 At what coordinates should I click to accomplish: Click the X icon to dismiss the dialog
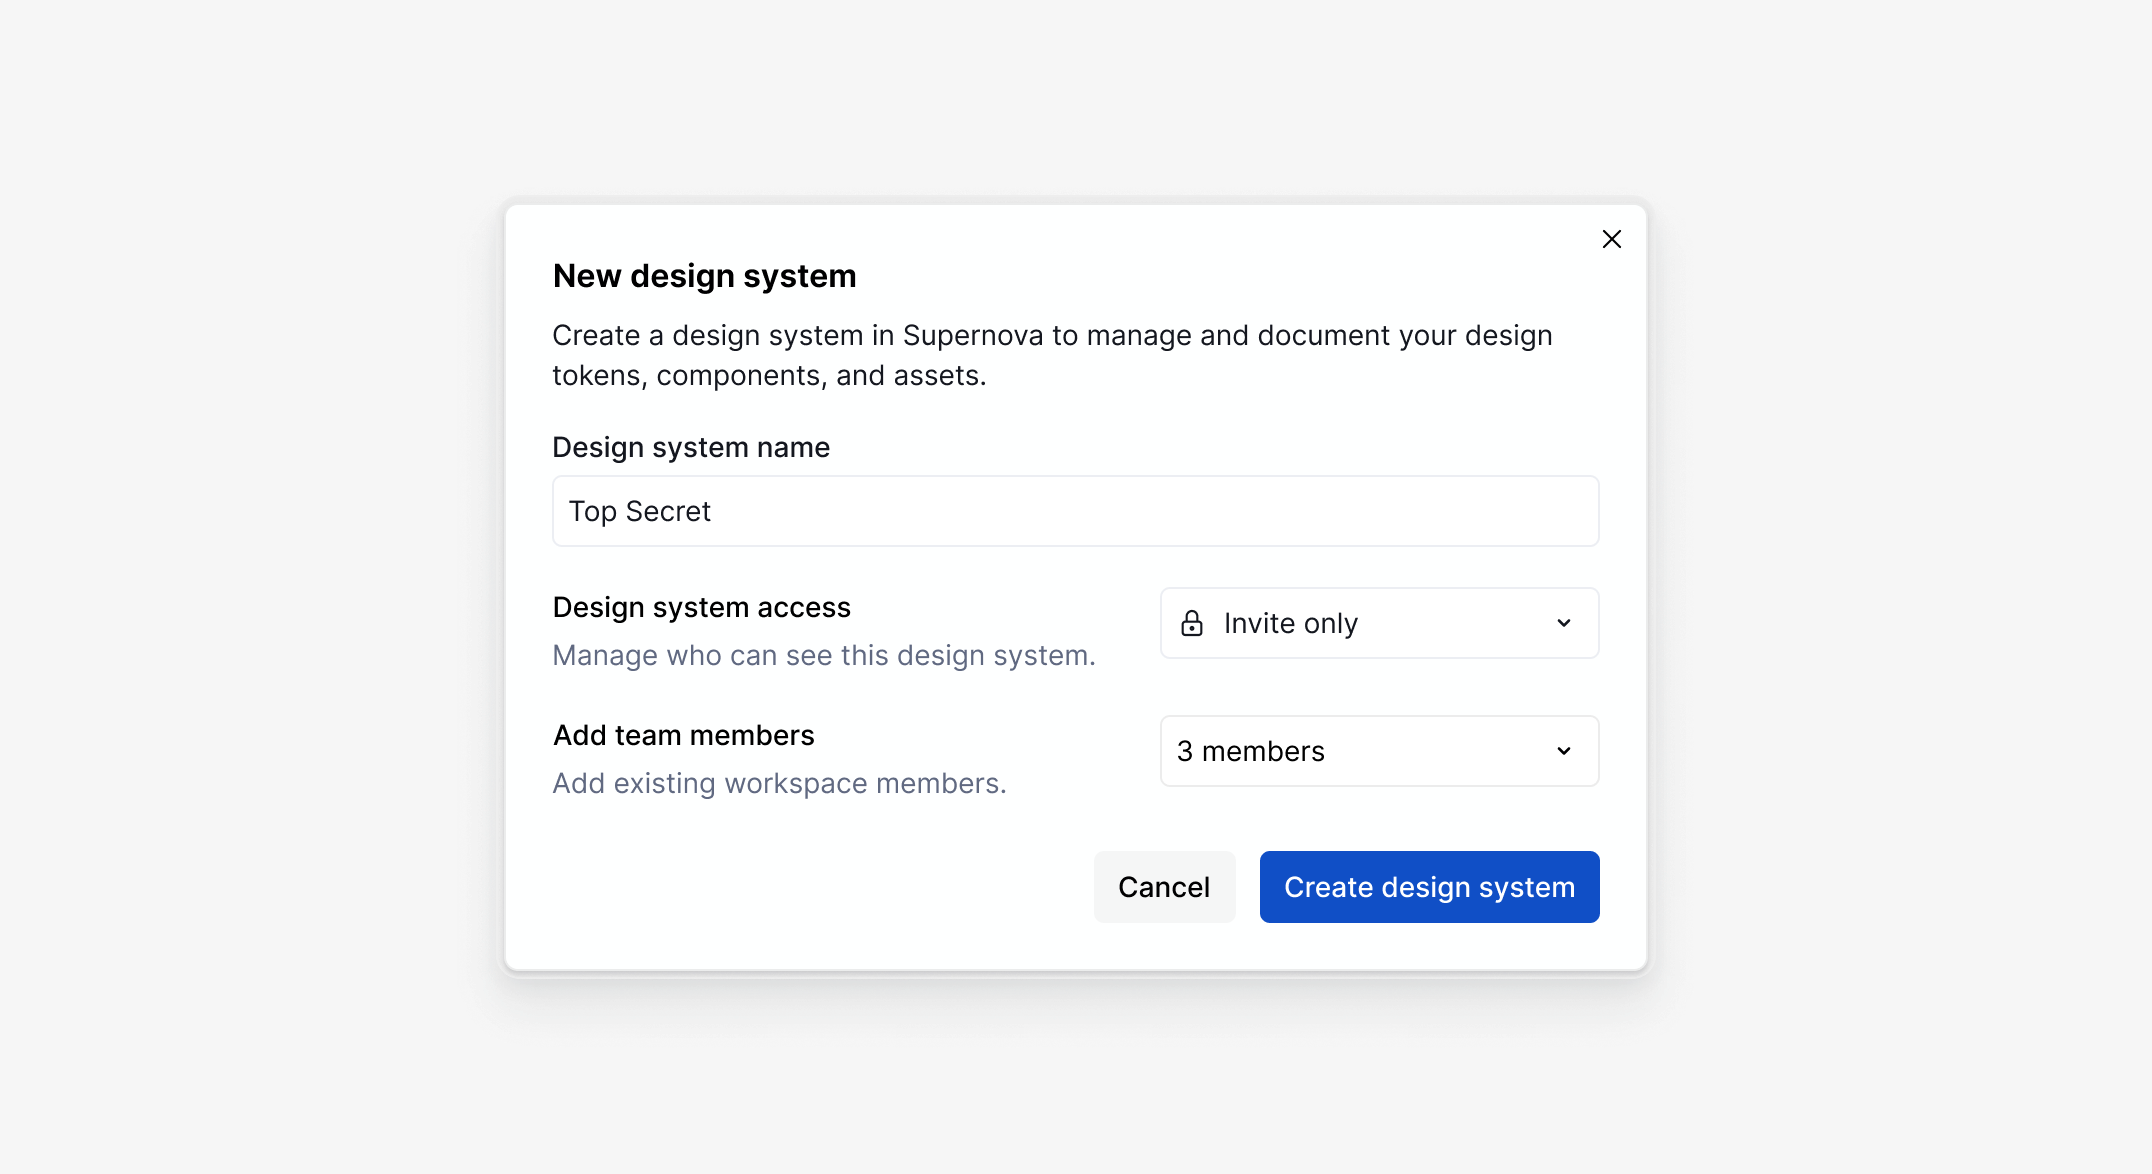pyautogui.click(x=1611, y=239)
